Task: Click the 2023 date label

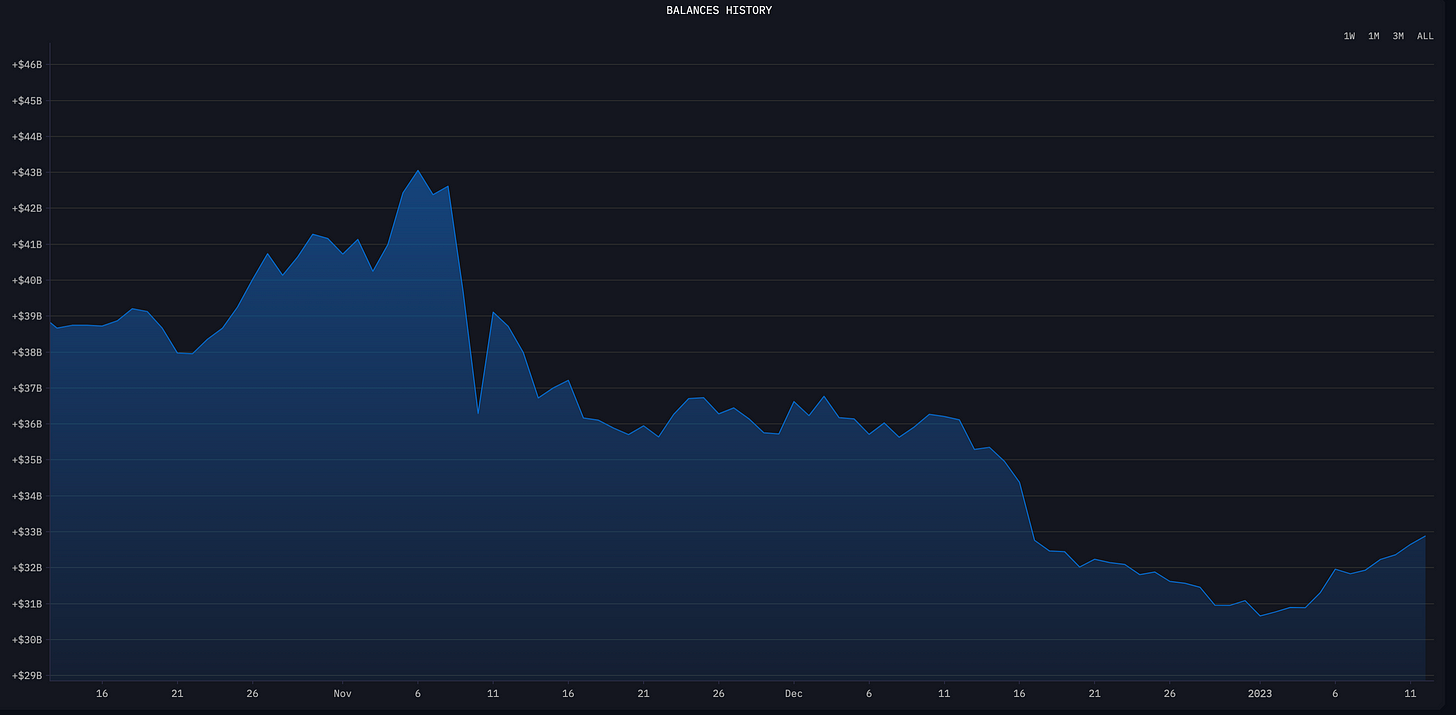Action: click(x=1260, y=694)
